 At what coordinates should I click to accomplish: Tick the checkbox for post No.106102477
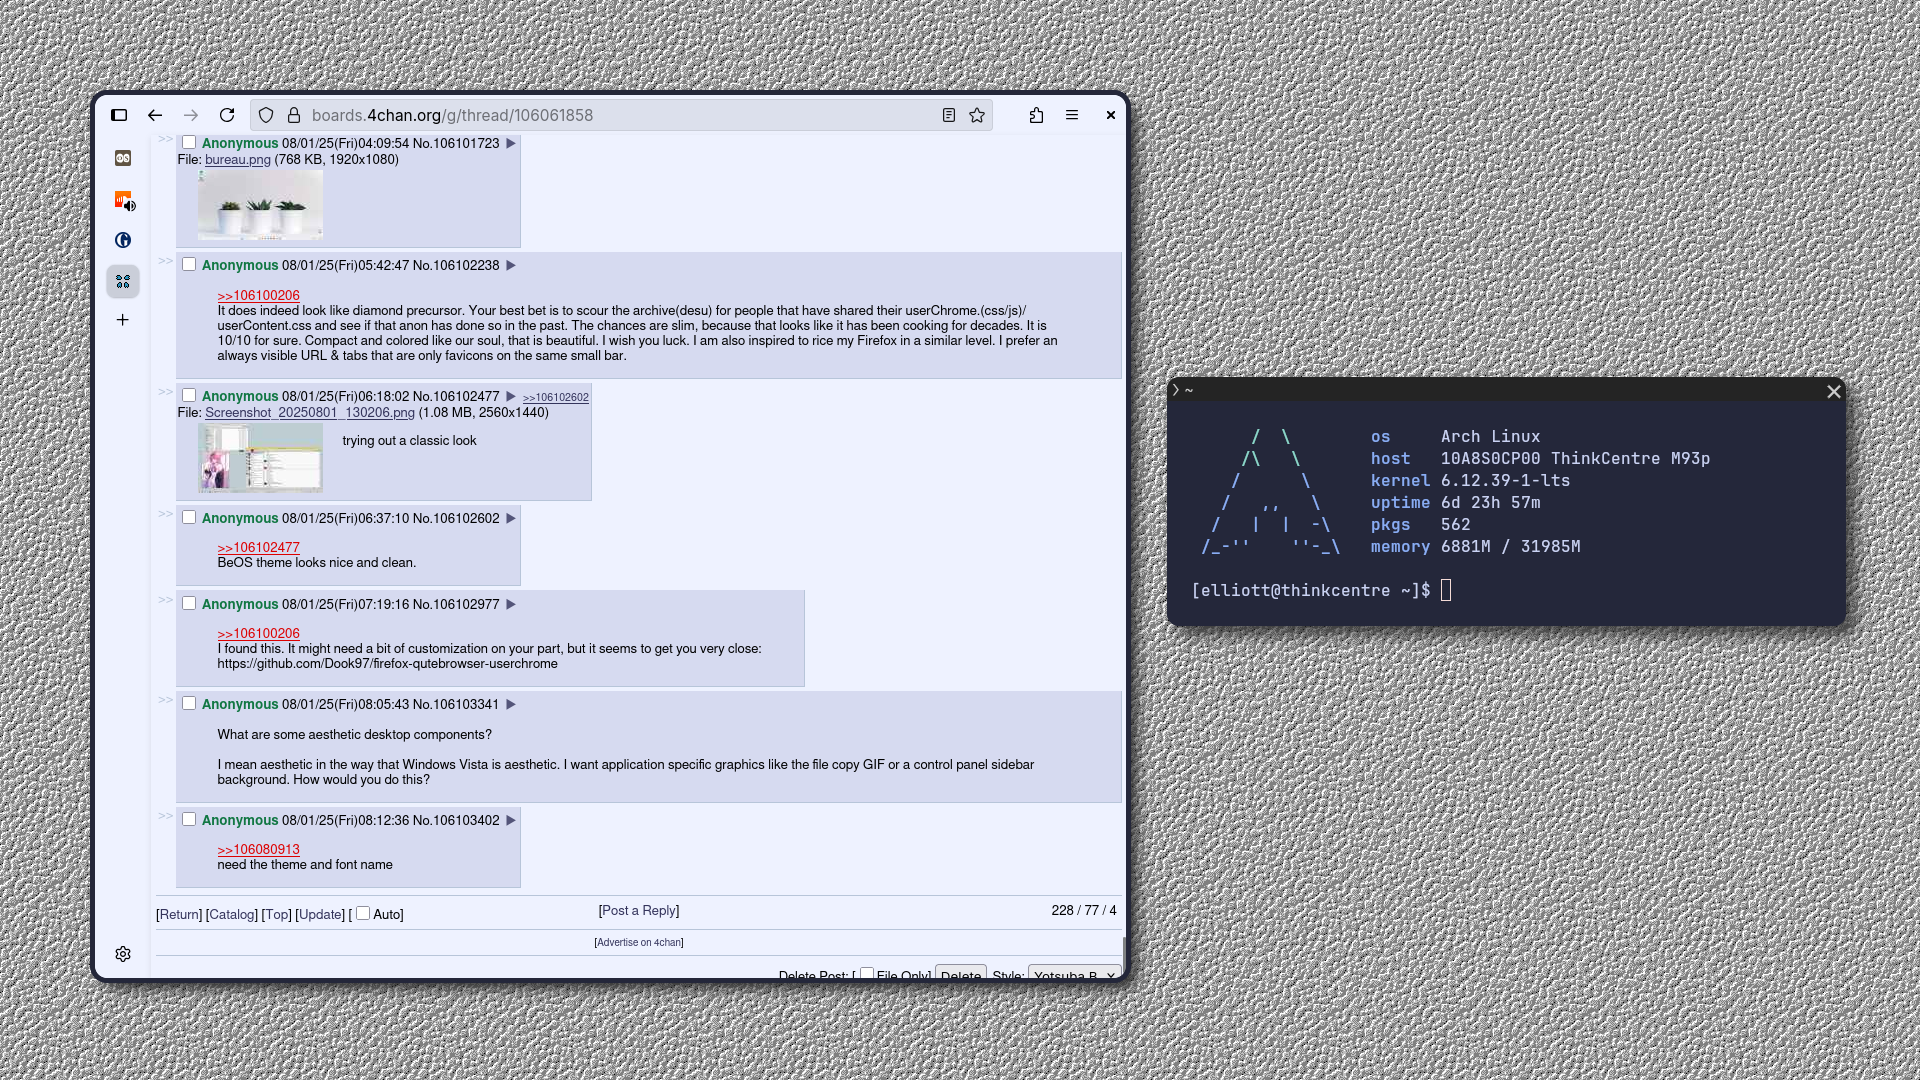coord(189,395)
